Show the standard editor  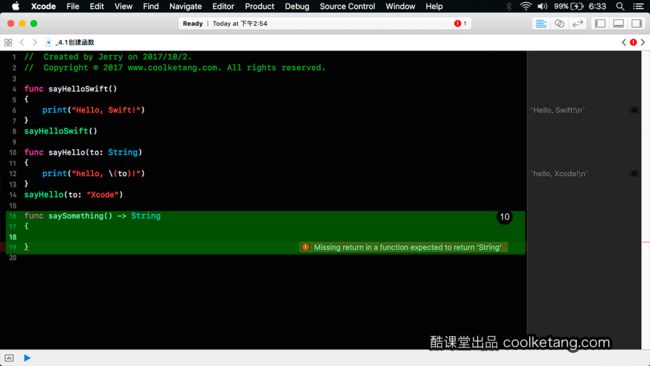[x=541, y=24]
